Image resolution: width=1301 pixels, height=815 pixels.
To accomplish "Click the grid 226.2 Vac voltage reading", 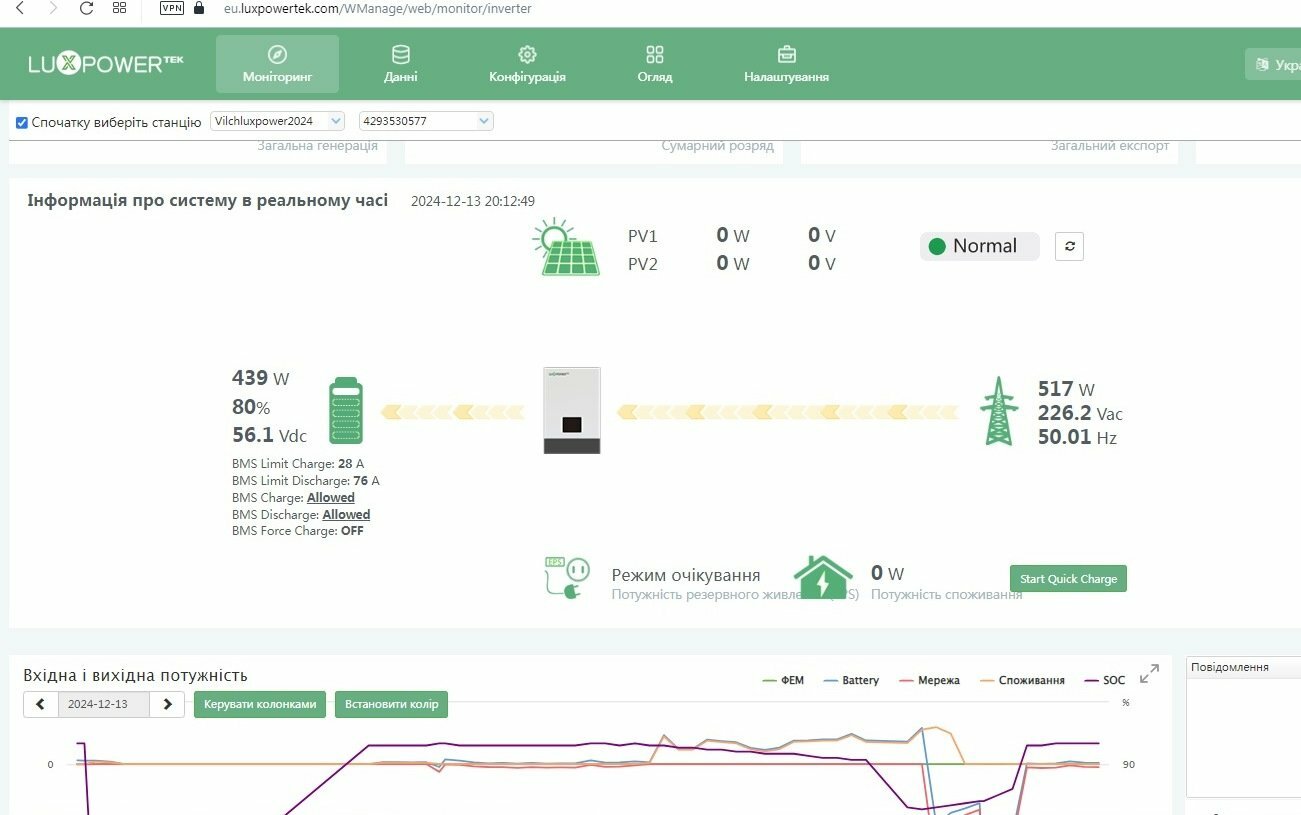I will pyautogui.click(x=1080, y=413).
